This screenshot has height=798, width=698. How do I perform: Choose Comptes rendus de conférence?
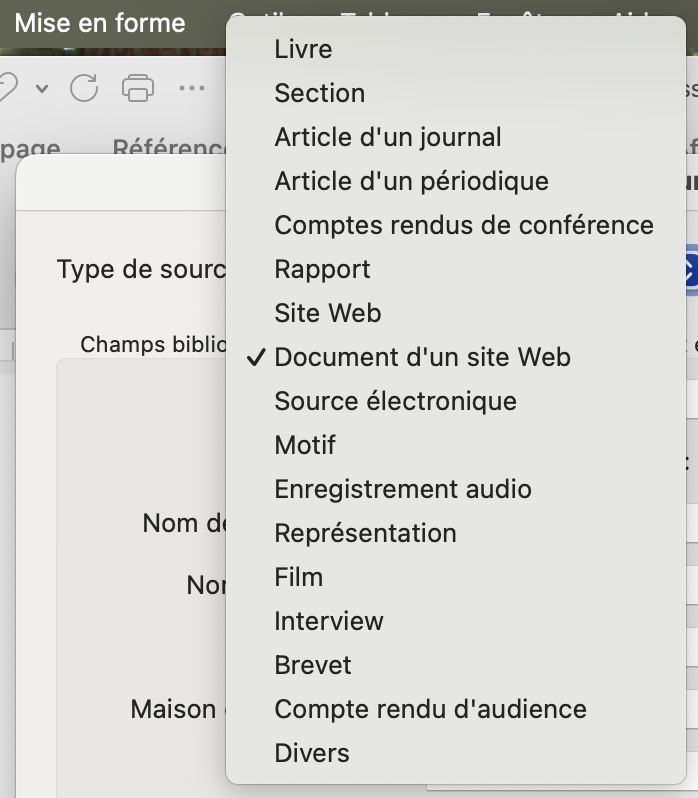(x=464, y=225)
